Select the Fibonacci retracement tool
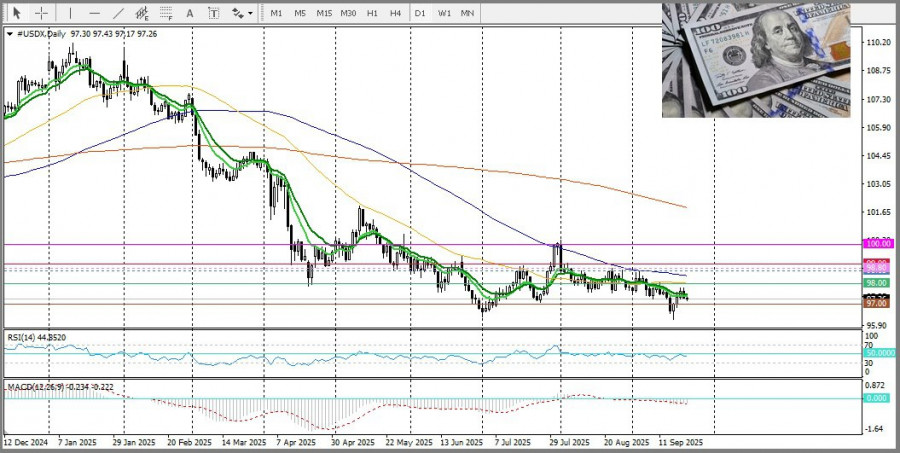Viewport: 900px width, 453px height. click(x=166, y=13)
